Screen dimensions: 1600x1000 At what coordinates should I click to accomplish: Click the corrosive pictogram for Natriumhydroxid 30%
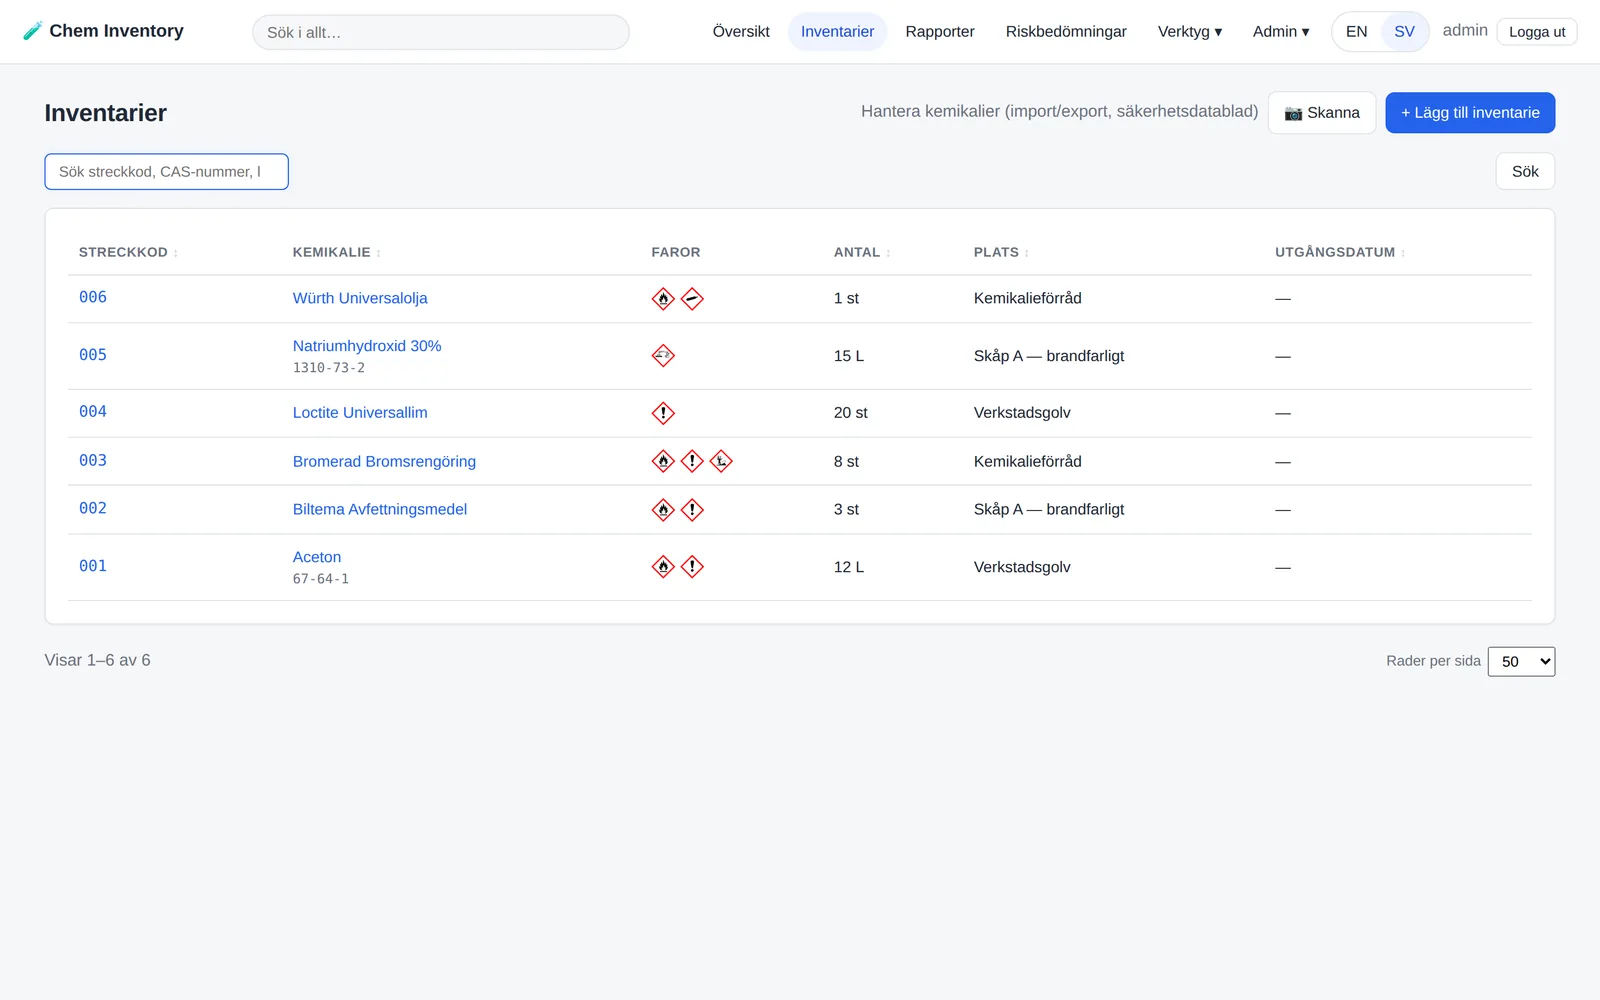pos(663,356)
